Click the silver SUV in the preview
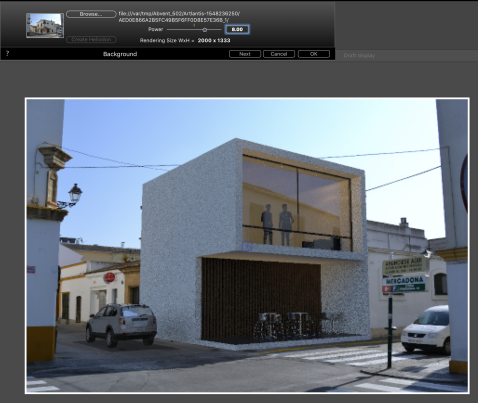478x403 pixels. click(x=121, y=325)
